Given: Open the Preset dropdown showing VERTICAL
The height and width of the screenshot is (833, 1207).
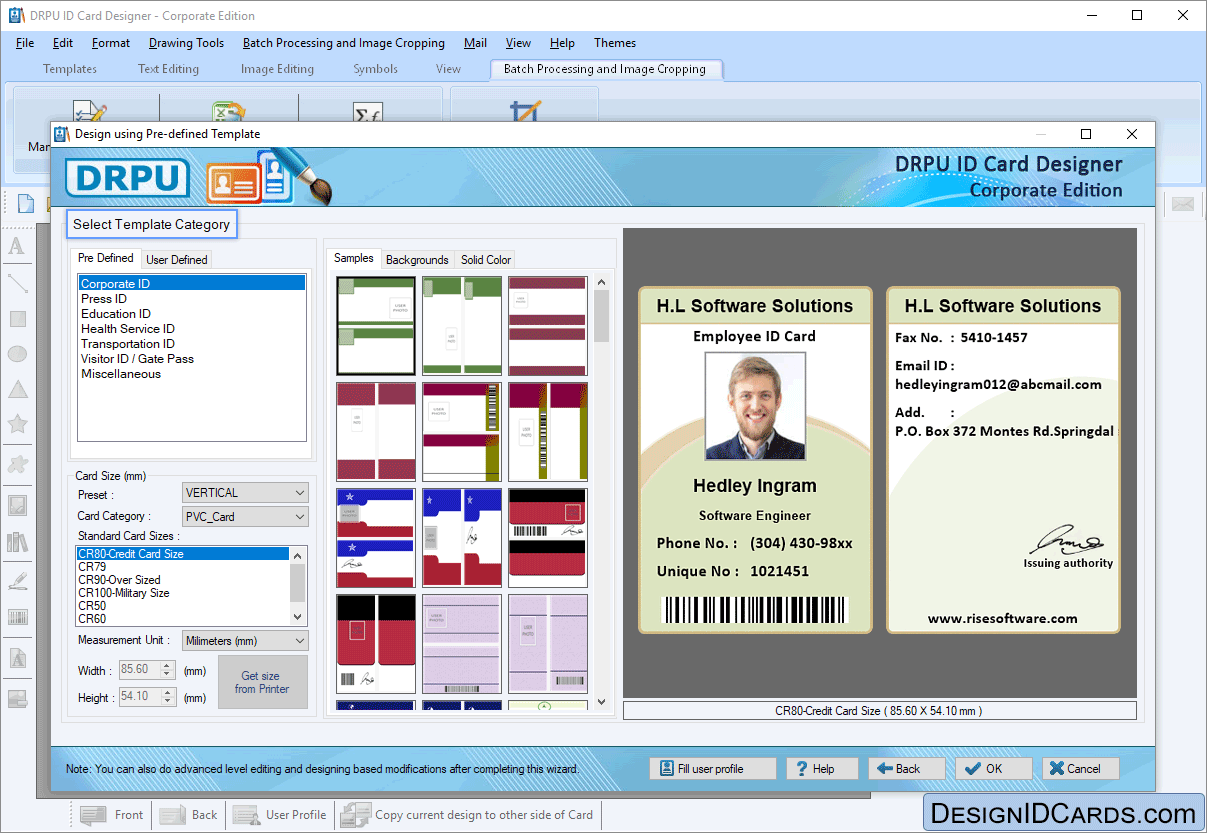Looking at the screenshot, I should (x=245, y=493).
